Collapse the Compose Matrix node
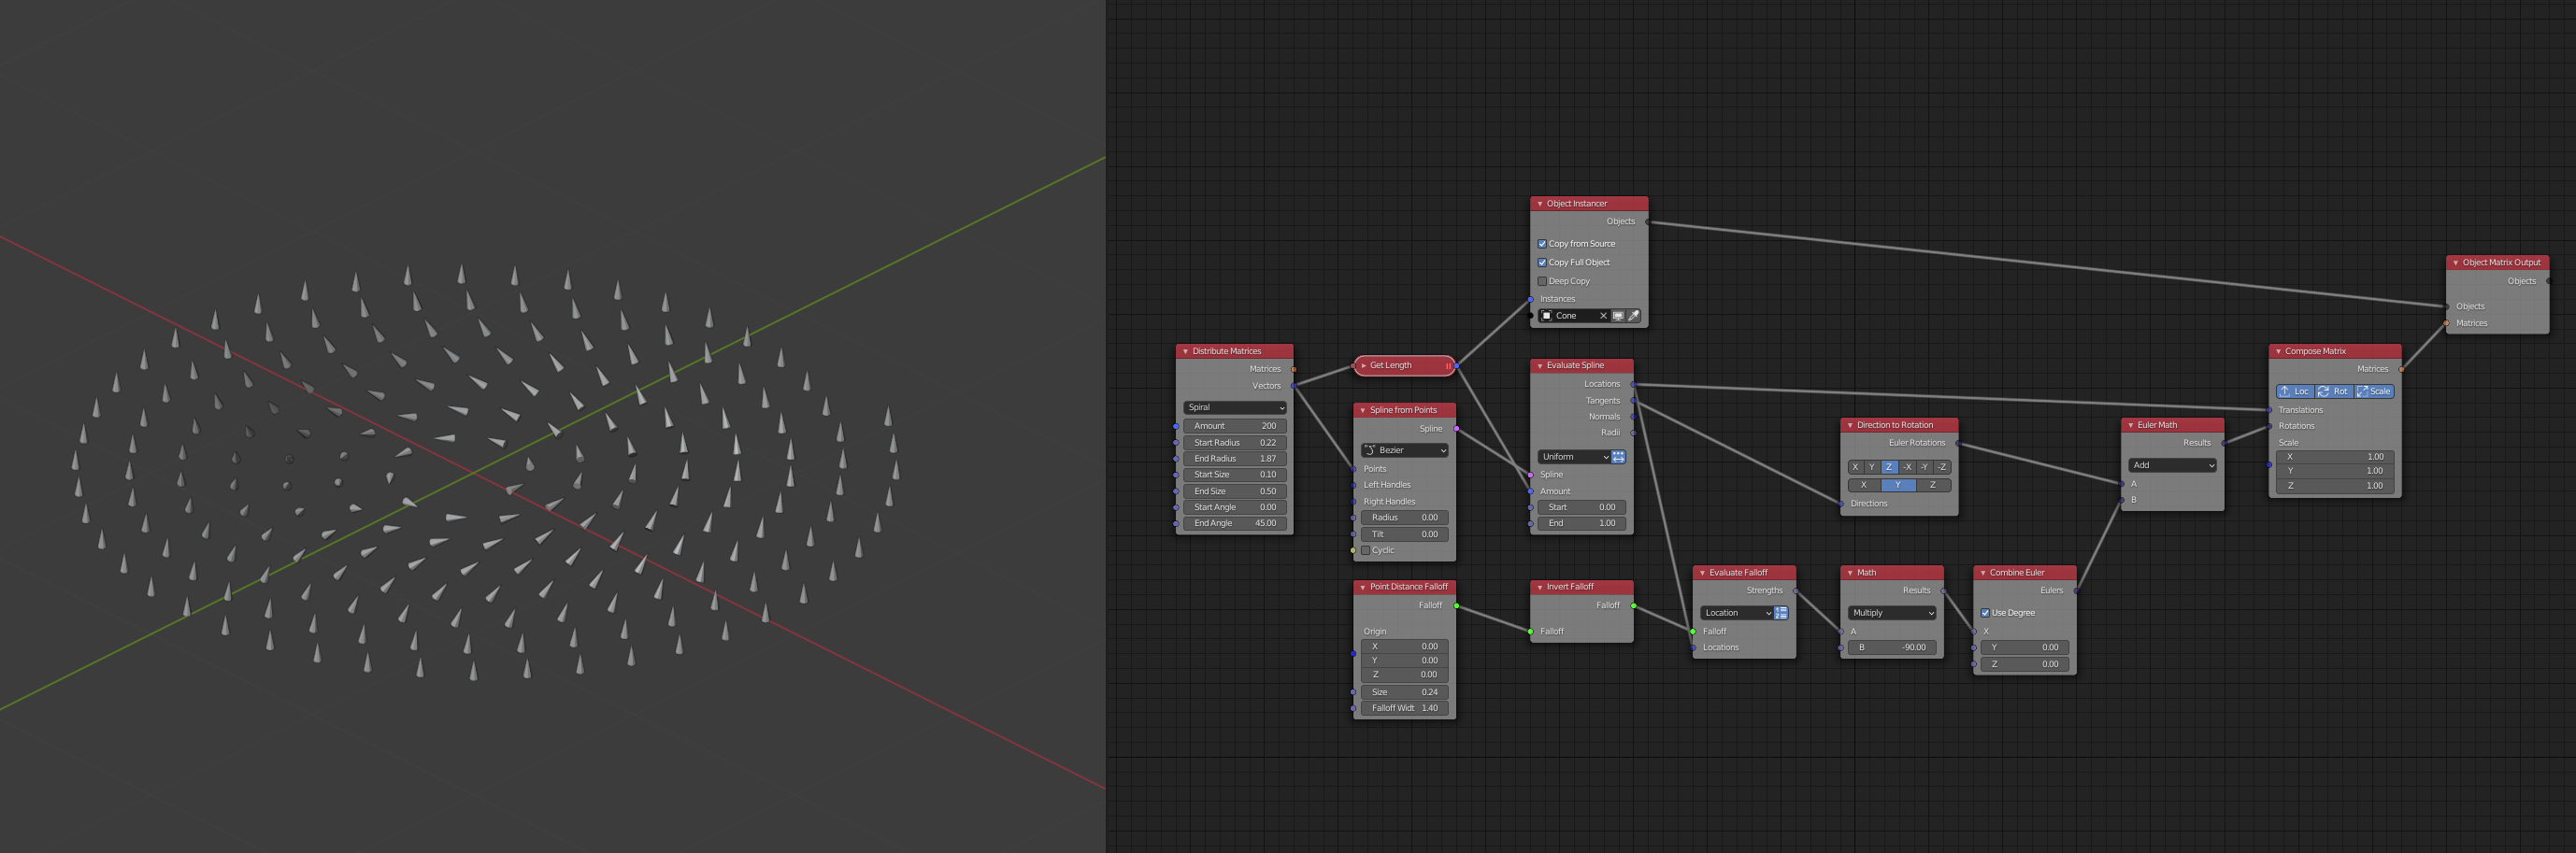The height and width of the screenshot is (853, 2576). coord(2278,352)
